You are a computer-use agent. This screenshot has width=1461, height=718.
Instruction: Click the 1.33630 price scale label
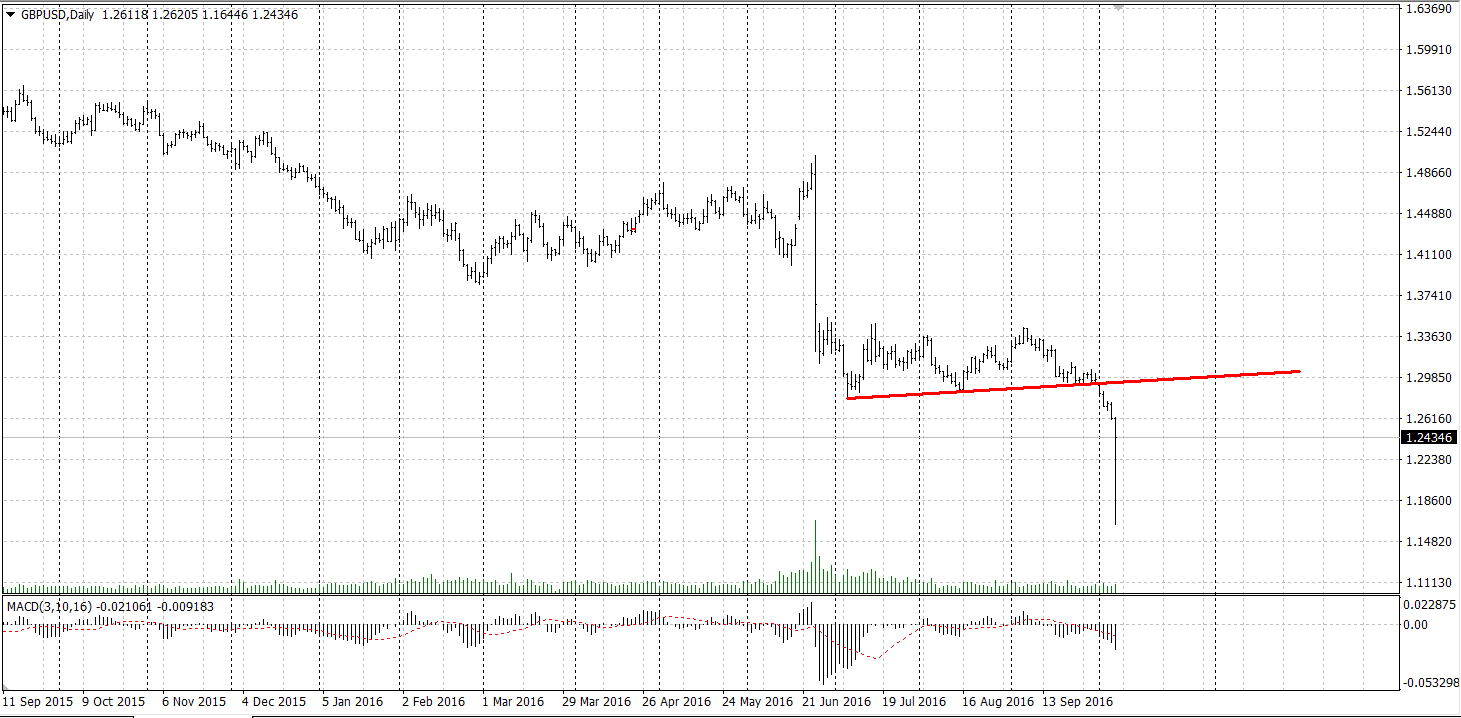pos(1428,336)
